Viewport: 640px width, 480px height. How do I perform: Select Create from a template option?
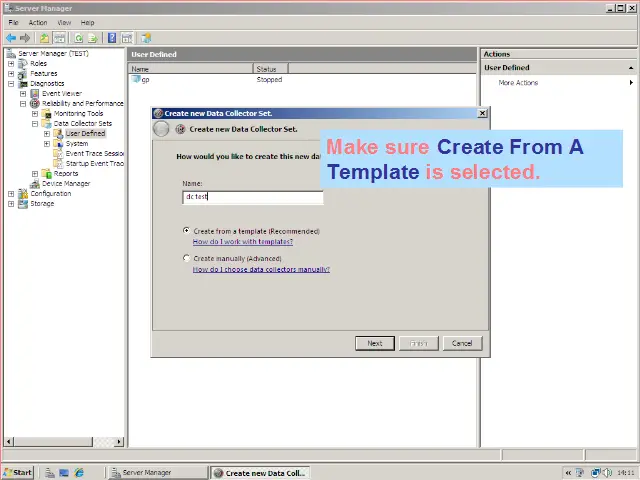(x=187, y=231)
